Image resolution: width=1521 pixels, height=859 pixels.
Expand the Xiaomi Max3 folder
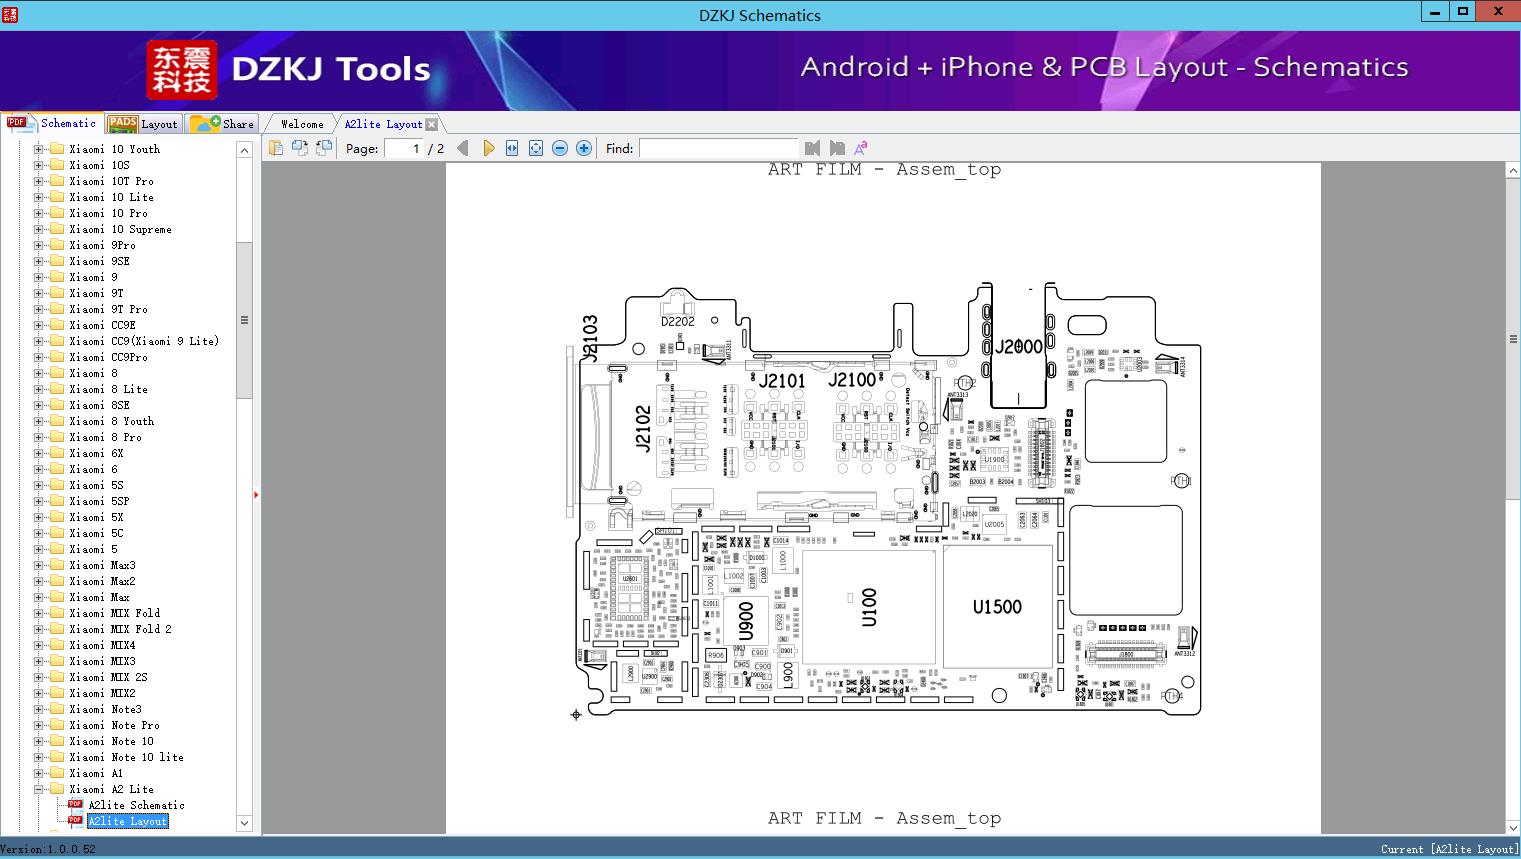pos(38,565)
